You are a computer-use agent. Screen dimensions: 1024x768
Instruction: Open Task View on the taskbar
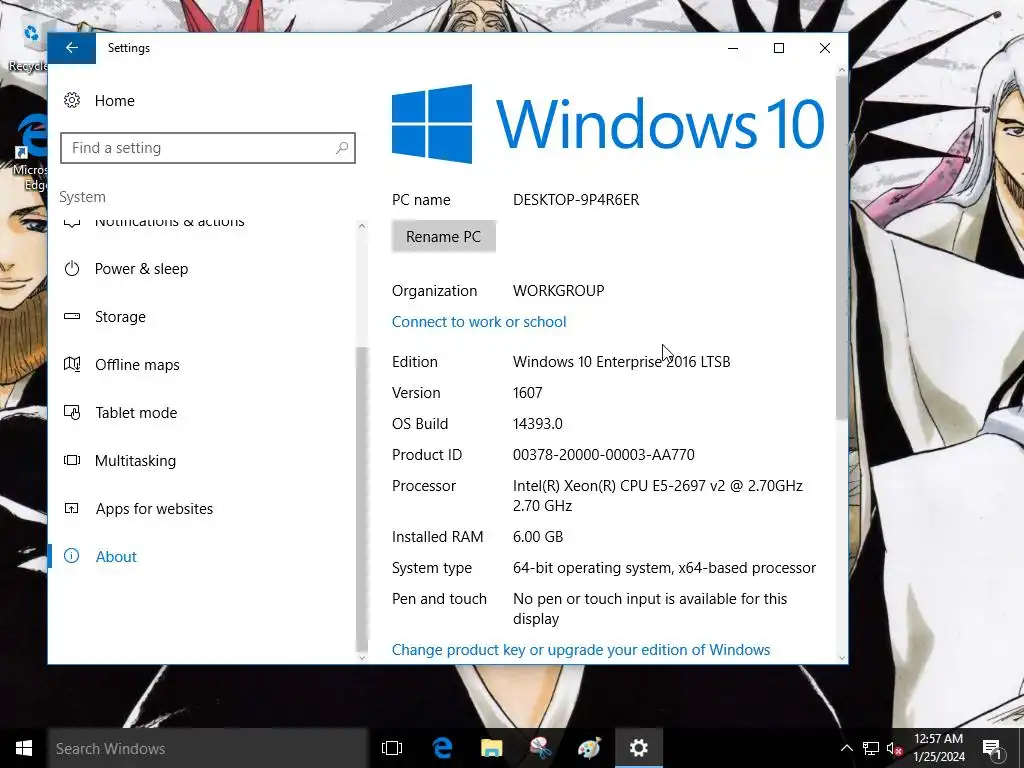tap(392, 748)
